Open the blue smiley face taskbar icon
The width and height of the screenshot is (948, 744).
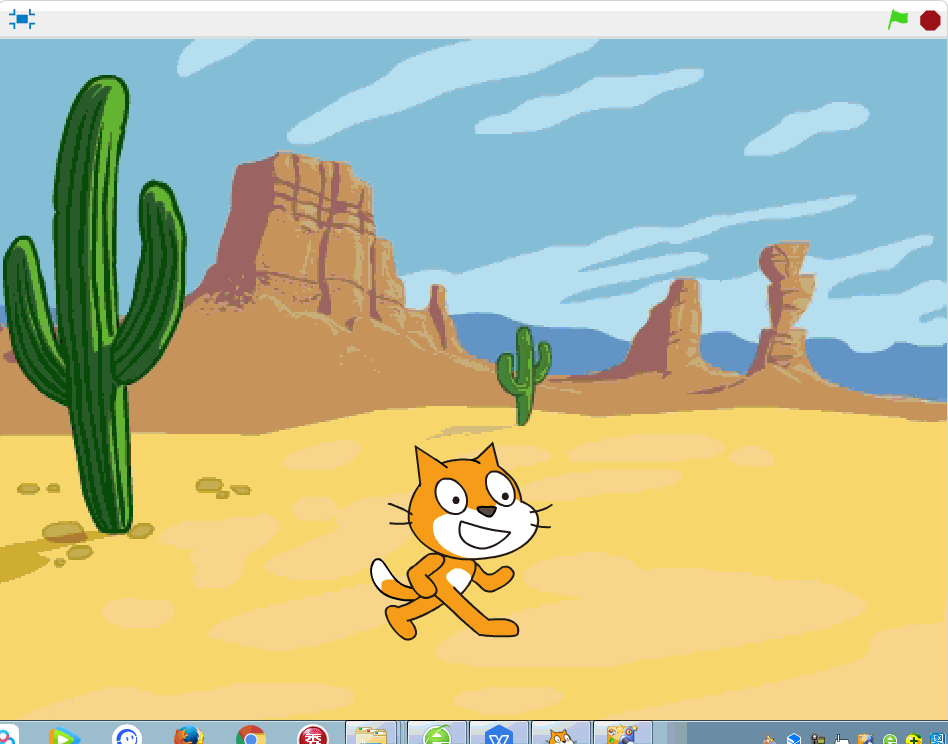coord(127,735)
